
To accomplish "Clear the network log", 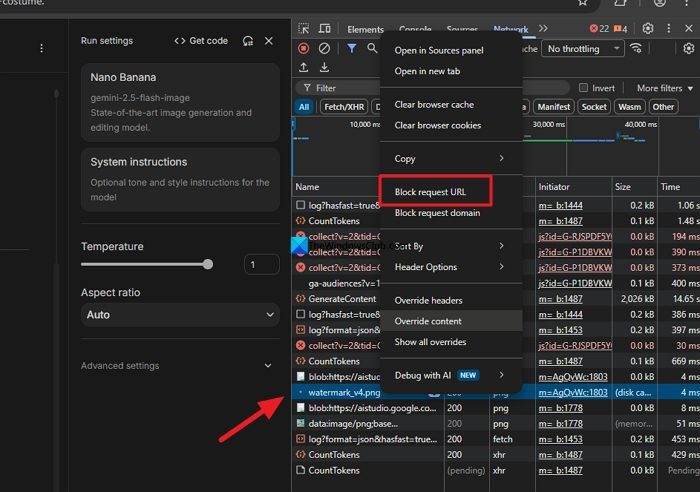I will [x=324, y=48].
